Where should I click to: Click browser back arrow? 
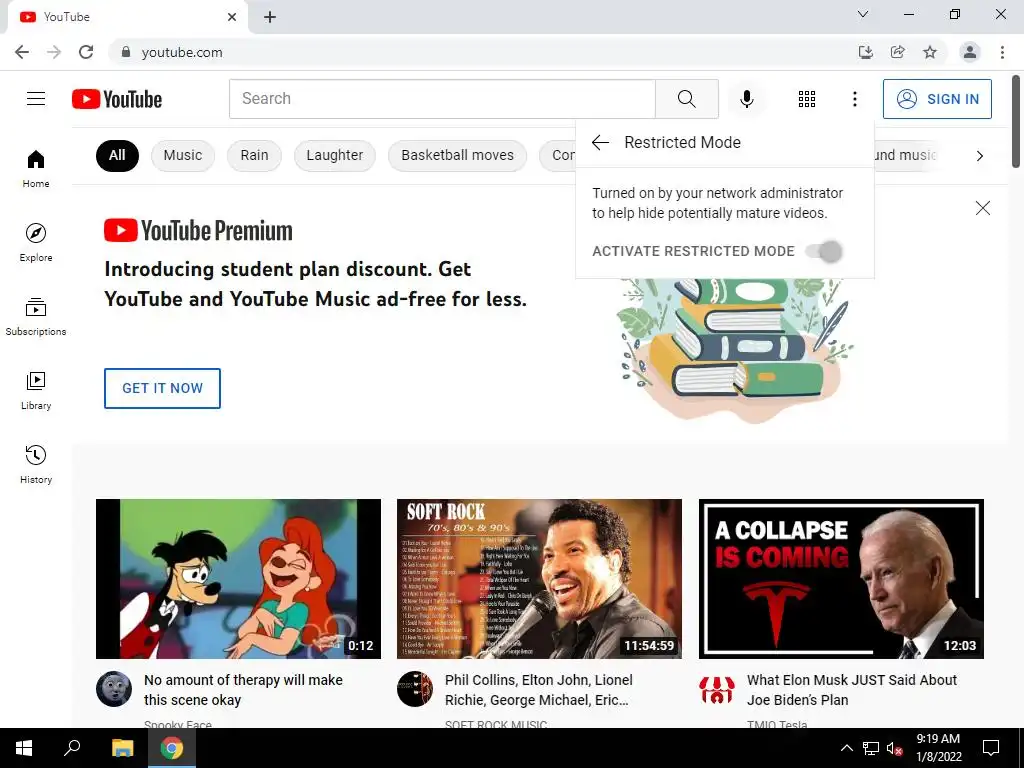(x=22, y=52)
